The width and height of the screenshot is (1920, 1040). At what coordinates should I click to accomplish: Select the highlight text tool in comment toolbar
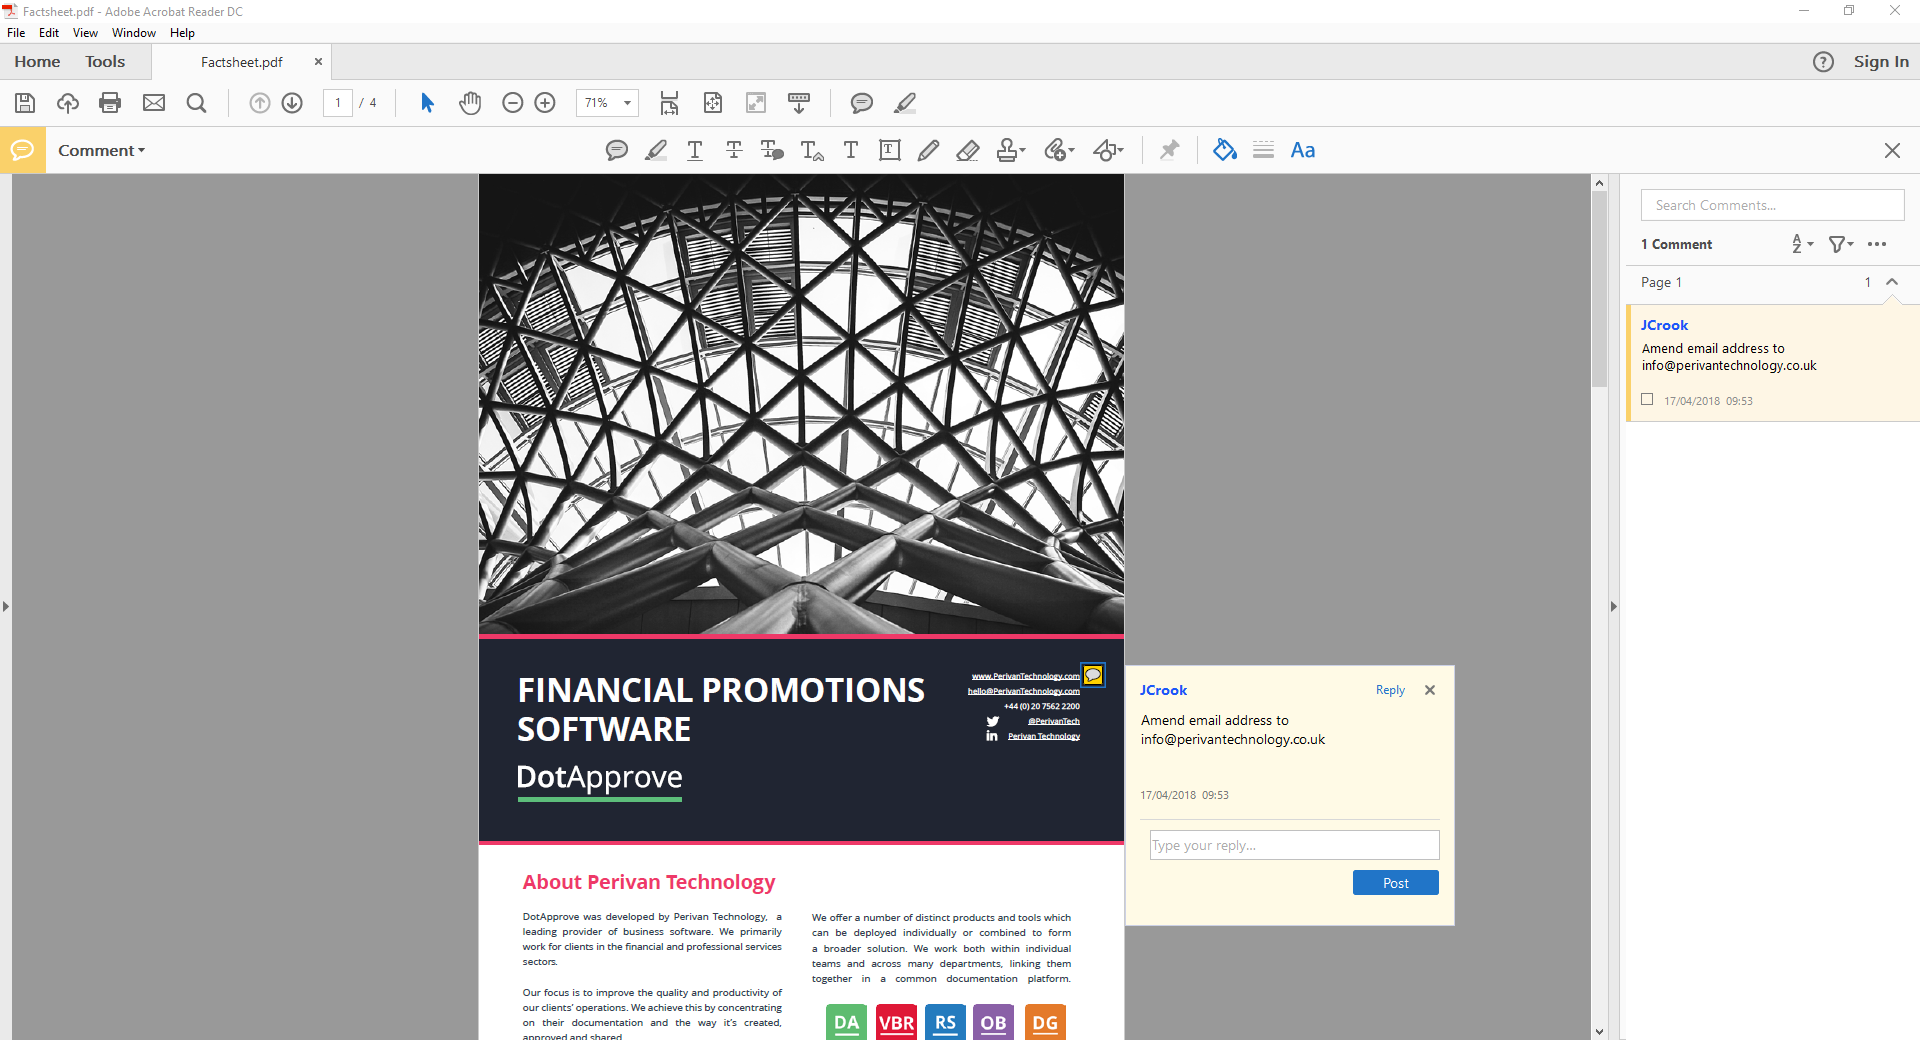pyautogui.click(x=656, y=150)
